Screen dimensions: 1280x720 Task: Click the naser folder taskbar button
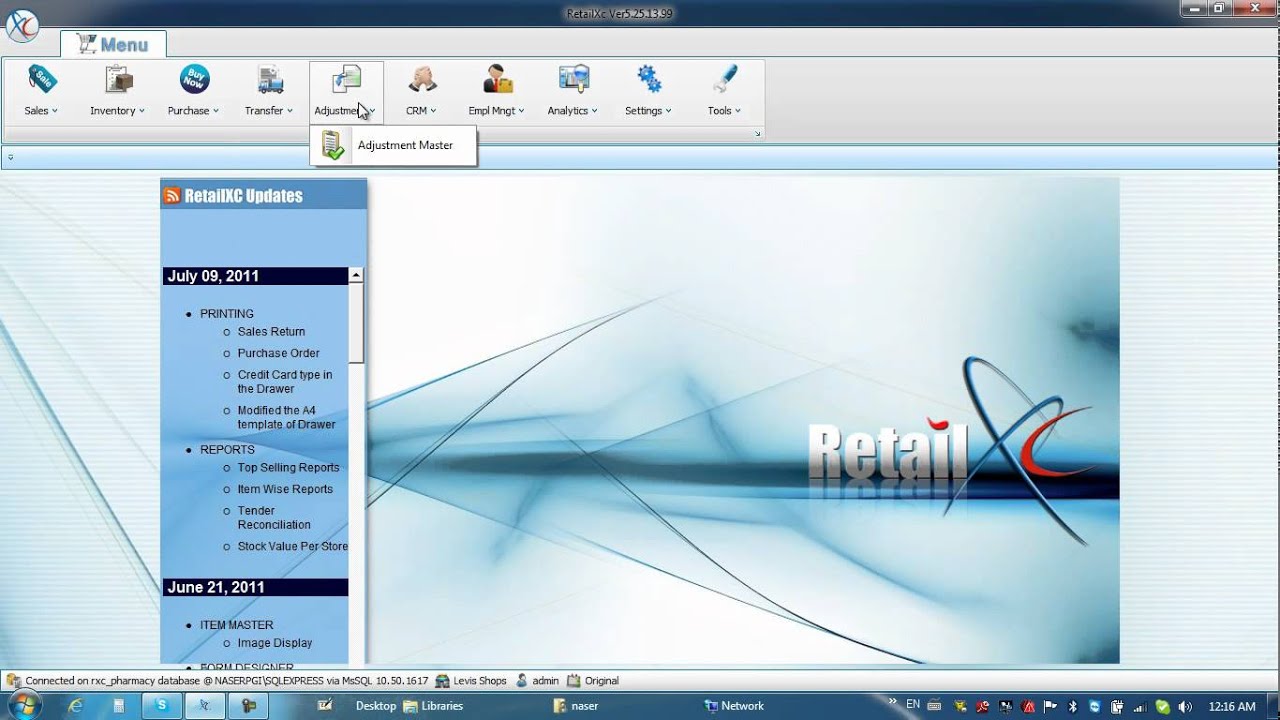pos(576,706)
